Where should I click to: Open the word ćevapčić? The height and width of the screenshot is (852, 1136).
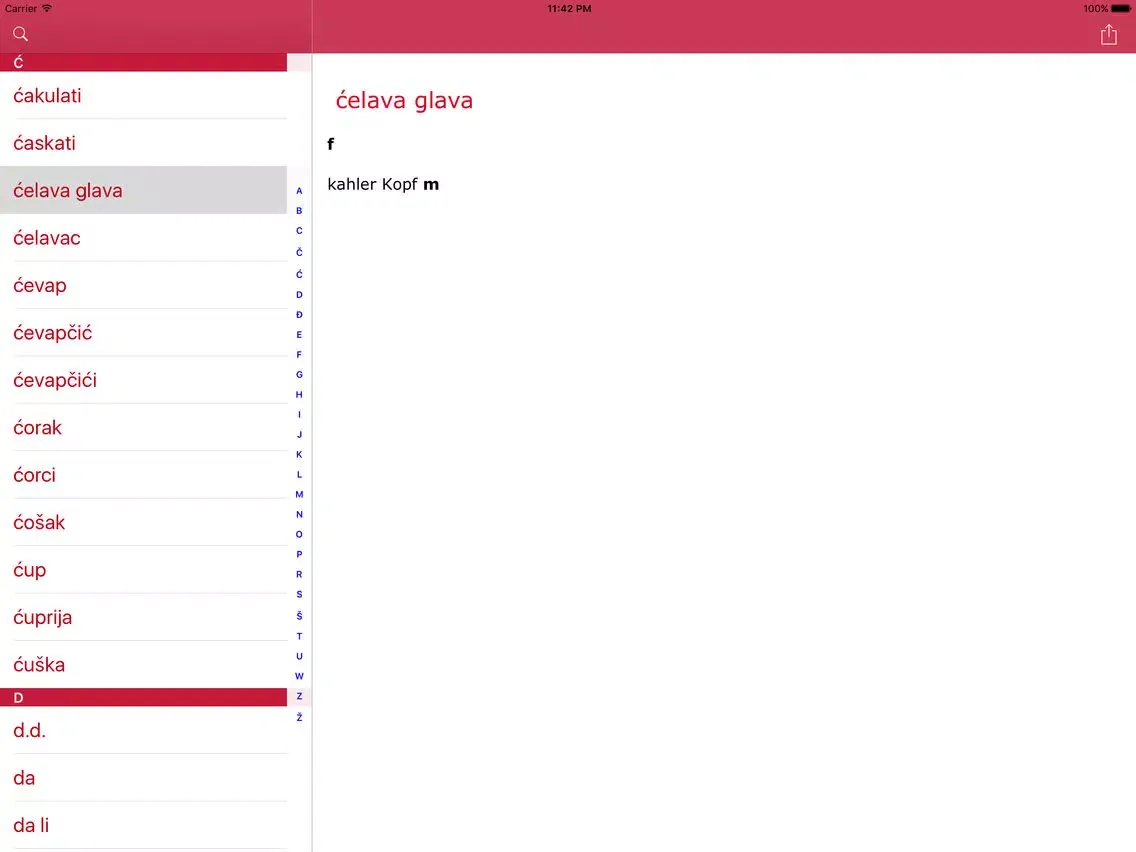pyautogui.click(x=143, y=333)
